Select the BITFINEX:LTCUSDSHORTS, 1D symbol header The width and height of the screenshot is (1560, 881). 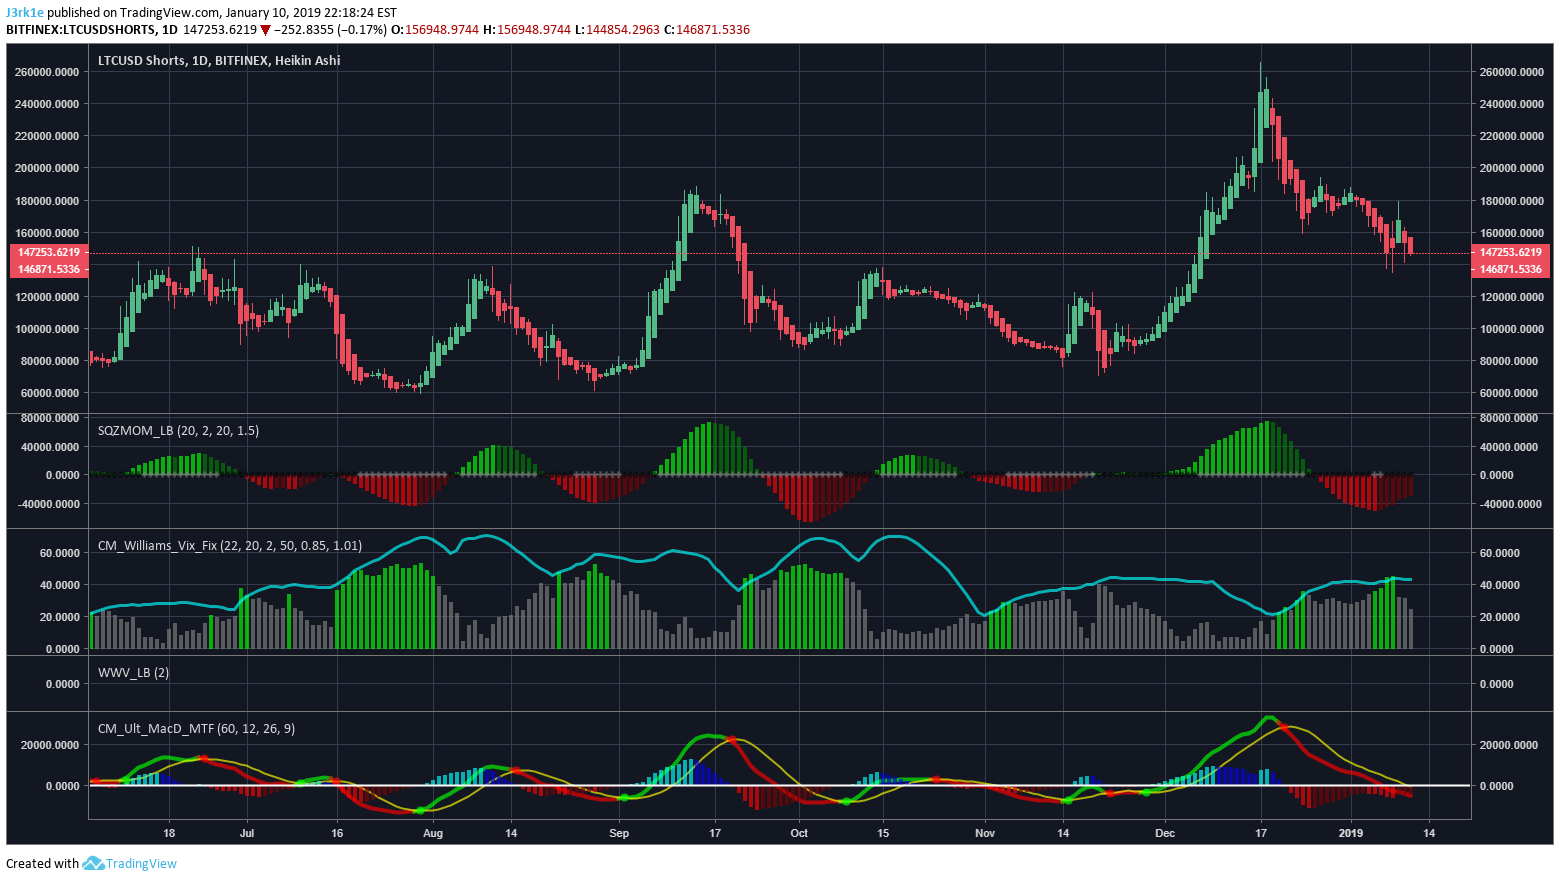click(x=92, y=30)
